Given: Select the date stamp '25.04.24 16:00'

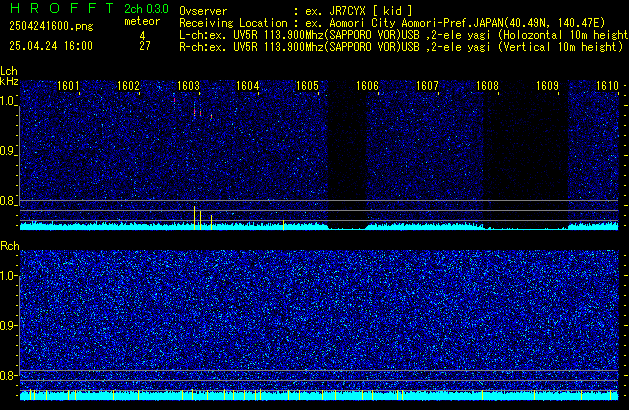Looking at the screenshot, I should 51,46.
